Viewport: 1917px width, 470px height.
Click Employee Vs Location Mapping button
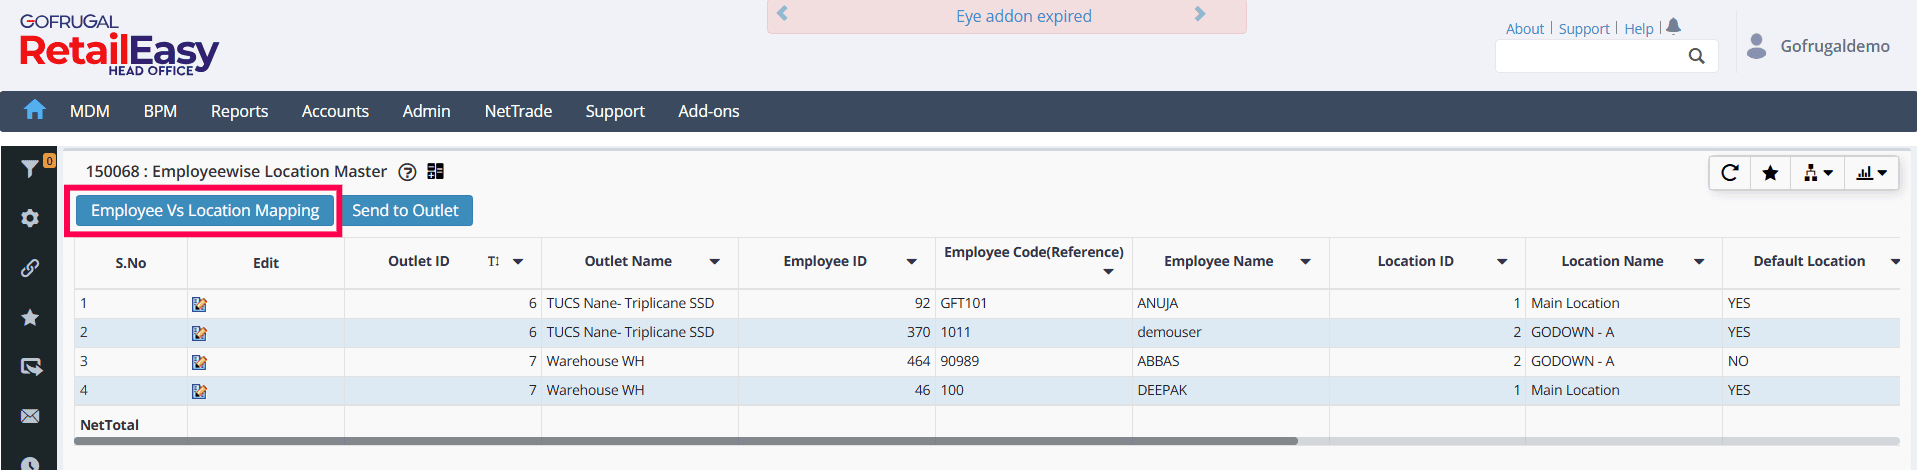(x=205, y=210)
